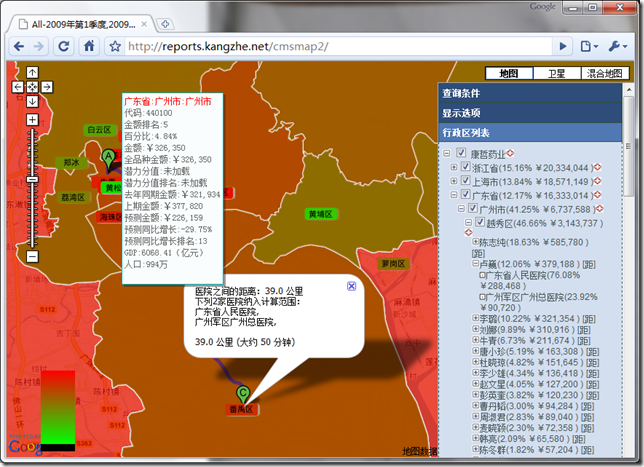Reload the page with the refresh icon
Viewport: 644px width, 467px height.
64,46
